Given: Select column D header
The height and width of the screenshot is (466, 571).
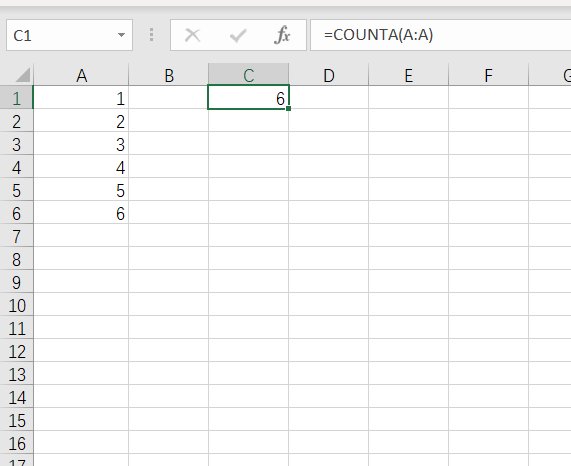Looking at the screenshot, I should [329, 75].
